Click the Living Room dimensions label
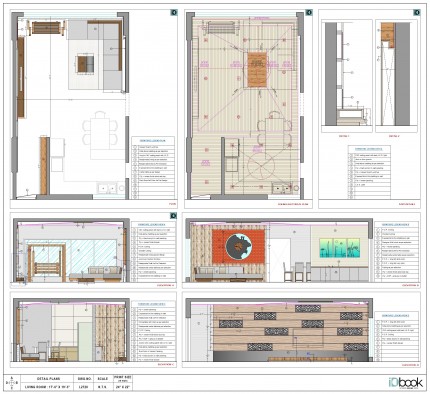The width and height of the screenshot is (430, 394). tap(48, 387)
